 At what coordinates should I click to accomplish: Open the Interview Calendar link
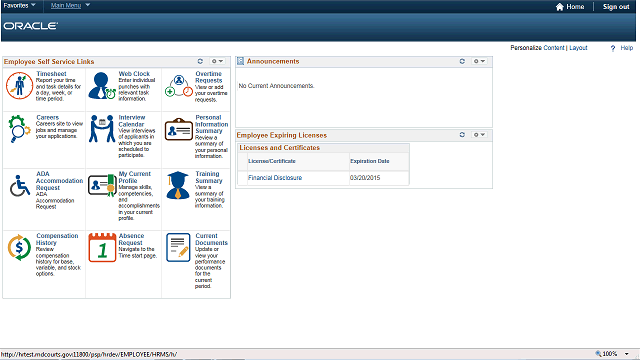tap(131, 121)
